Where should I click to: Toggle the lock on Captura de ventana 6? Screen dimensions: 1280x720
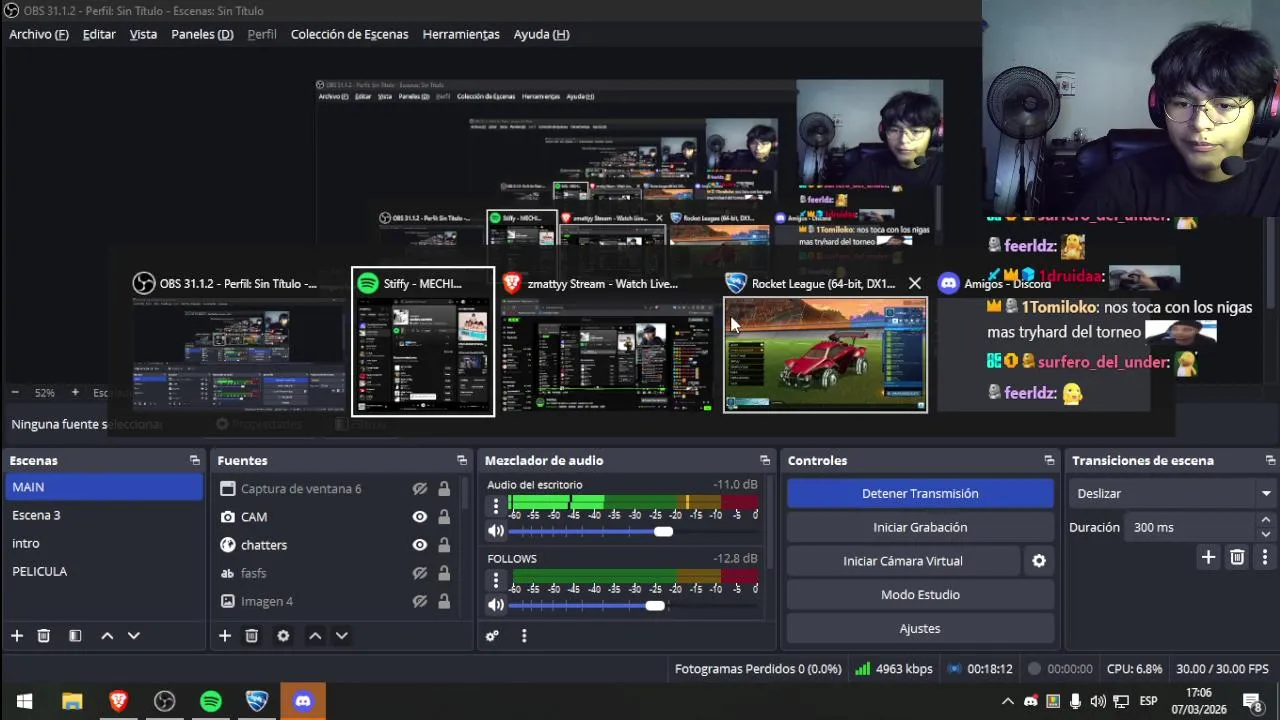pyautogui.click(x=444, y=489)
